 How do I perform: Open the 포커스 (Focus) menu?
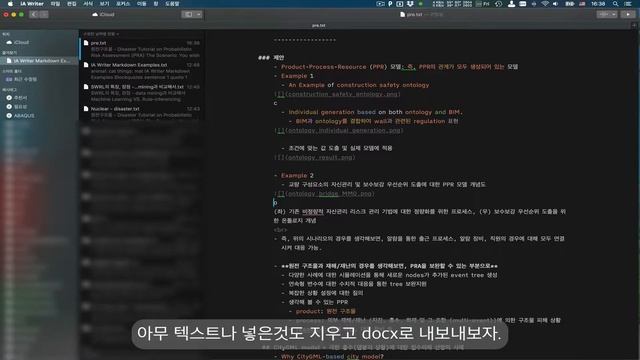pyautogui.click(x=123, y=4)
